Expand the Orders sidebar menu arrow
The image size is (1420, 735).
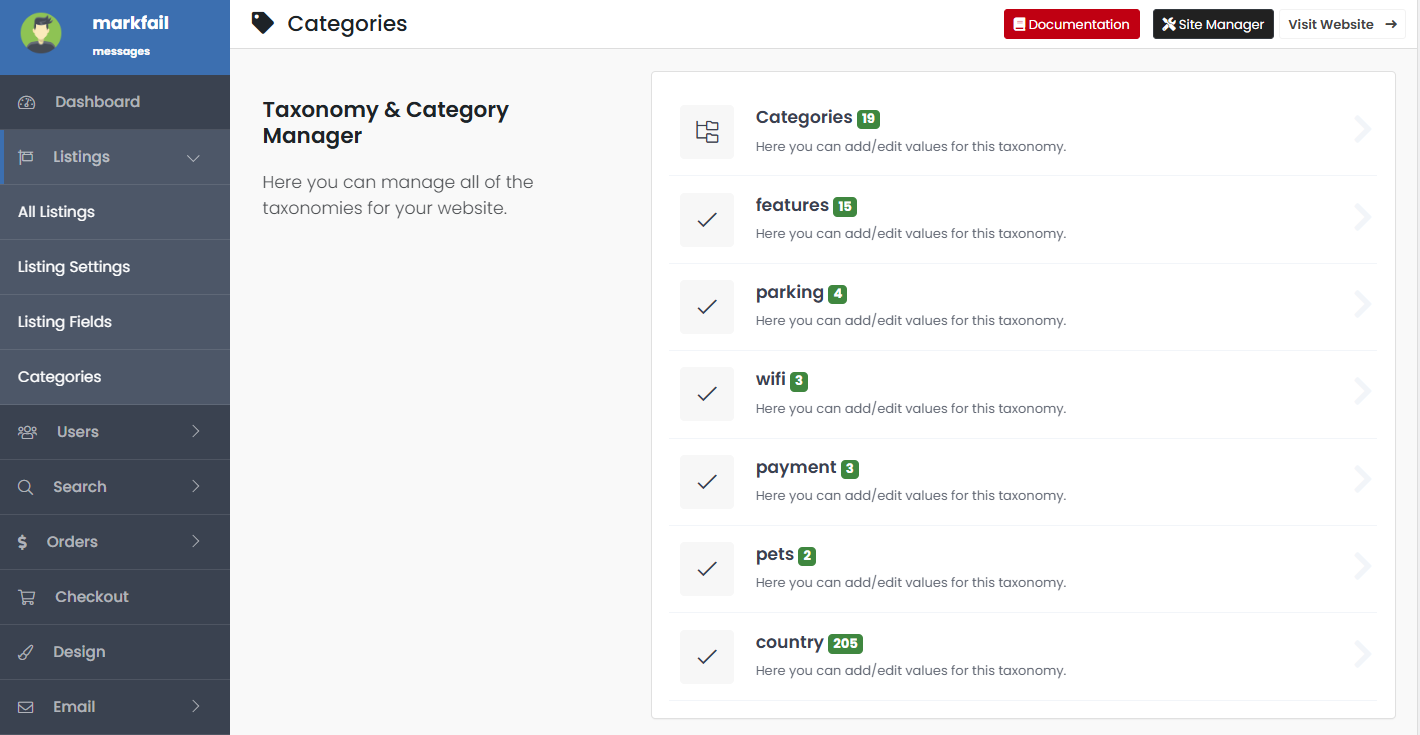[x=196, y=541]
